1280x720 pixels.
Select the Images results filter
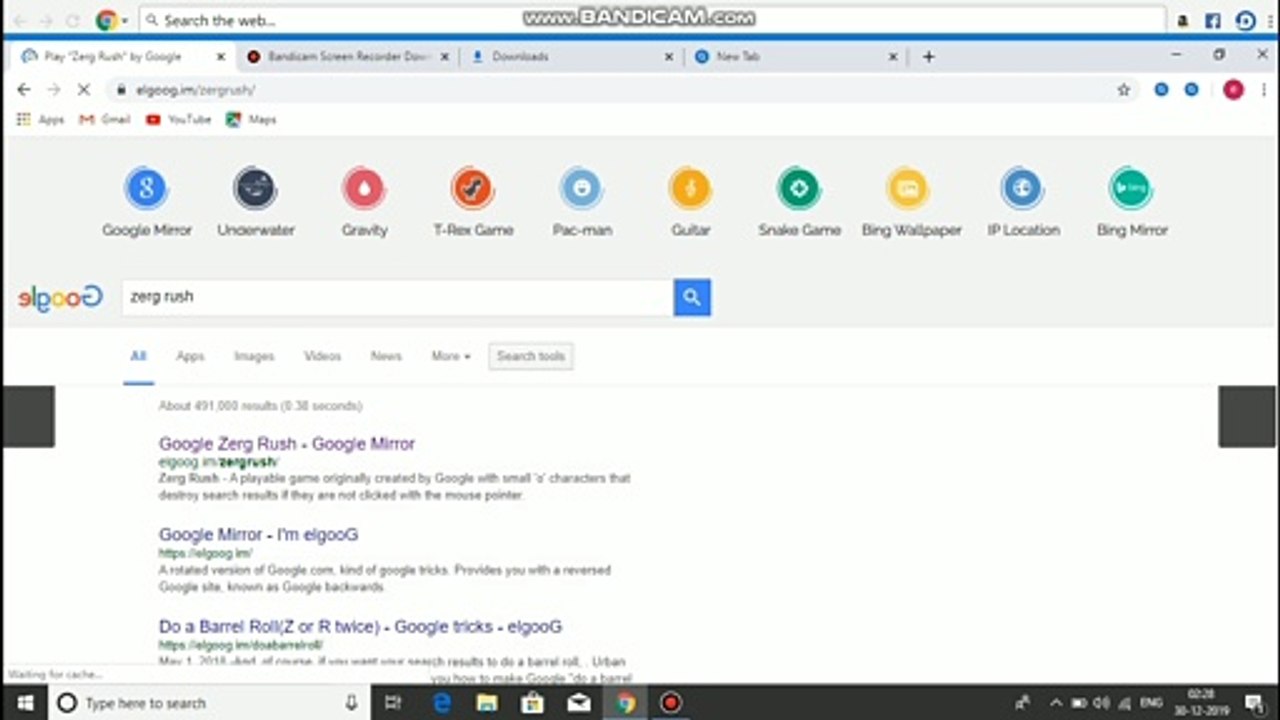pyautogui.click(x=254, y=356)
